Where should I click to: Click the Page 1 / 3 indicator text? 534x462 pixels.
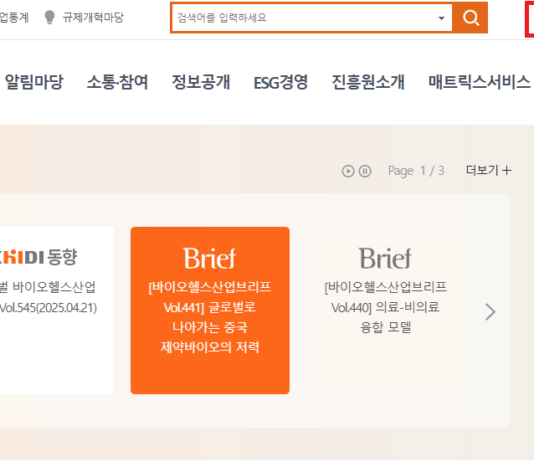(x=416, y=171)
